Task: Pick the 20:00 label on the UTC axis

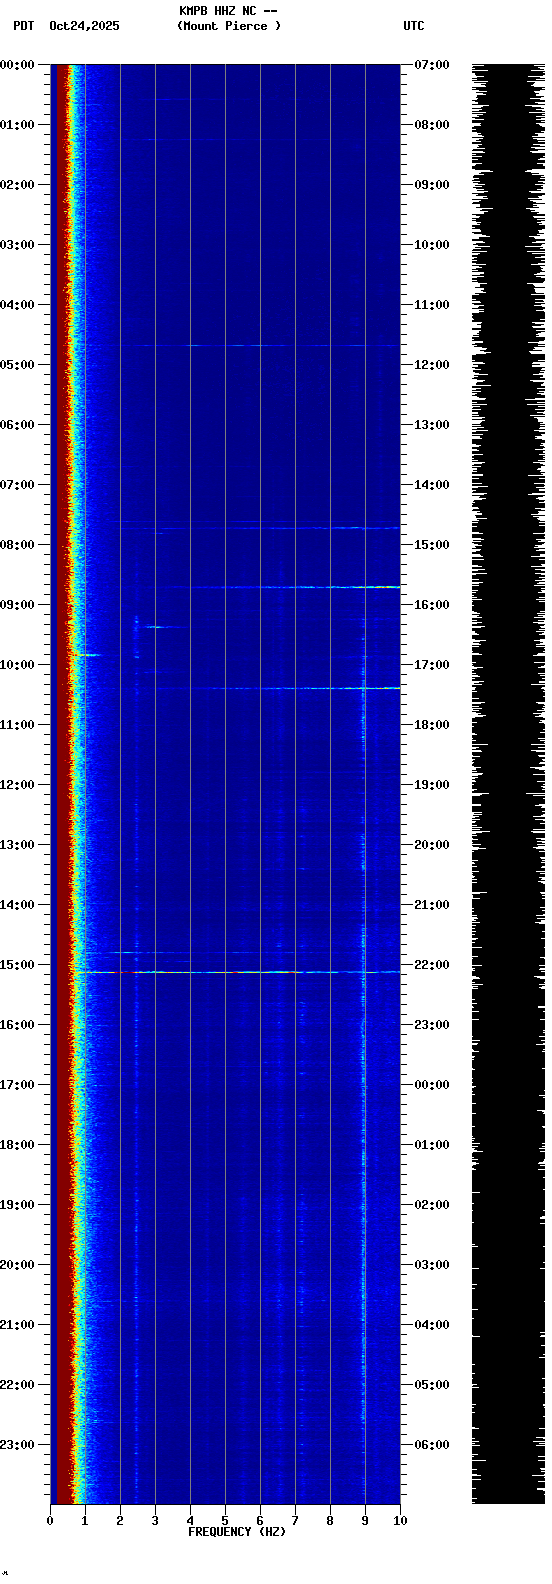Action: click(432, 845)
